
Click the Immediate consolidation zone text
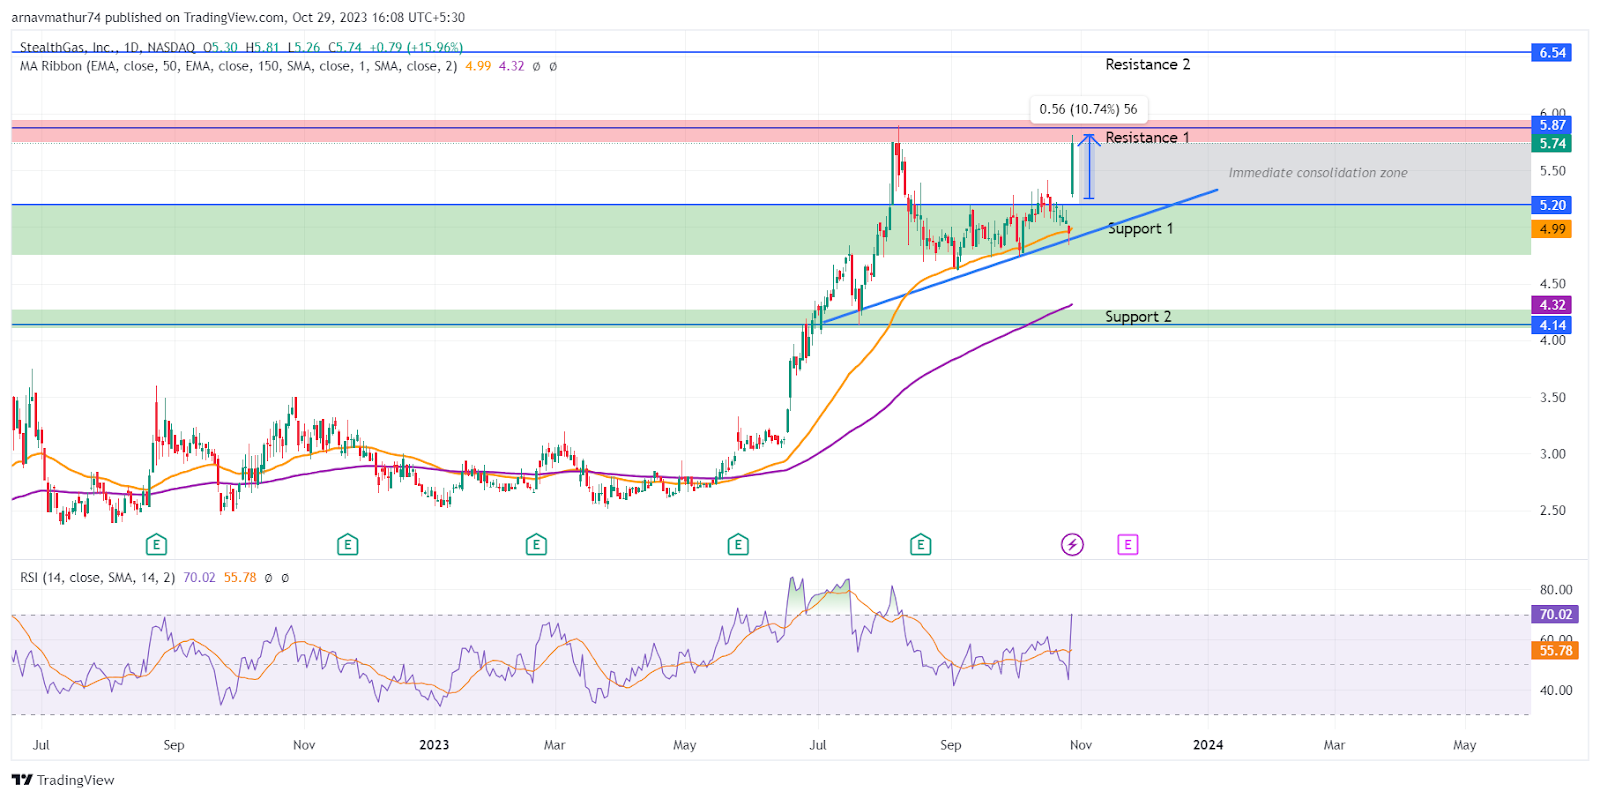click(1318, 173)
